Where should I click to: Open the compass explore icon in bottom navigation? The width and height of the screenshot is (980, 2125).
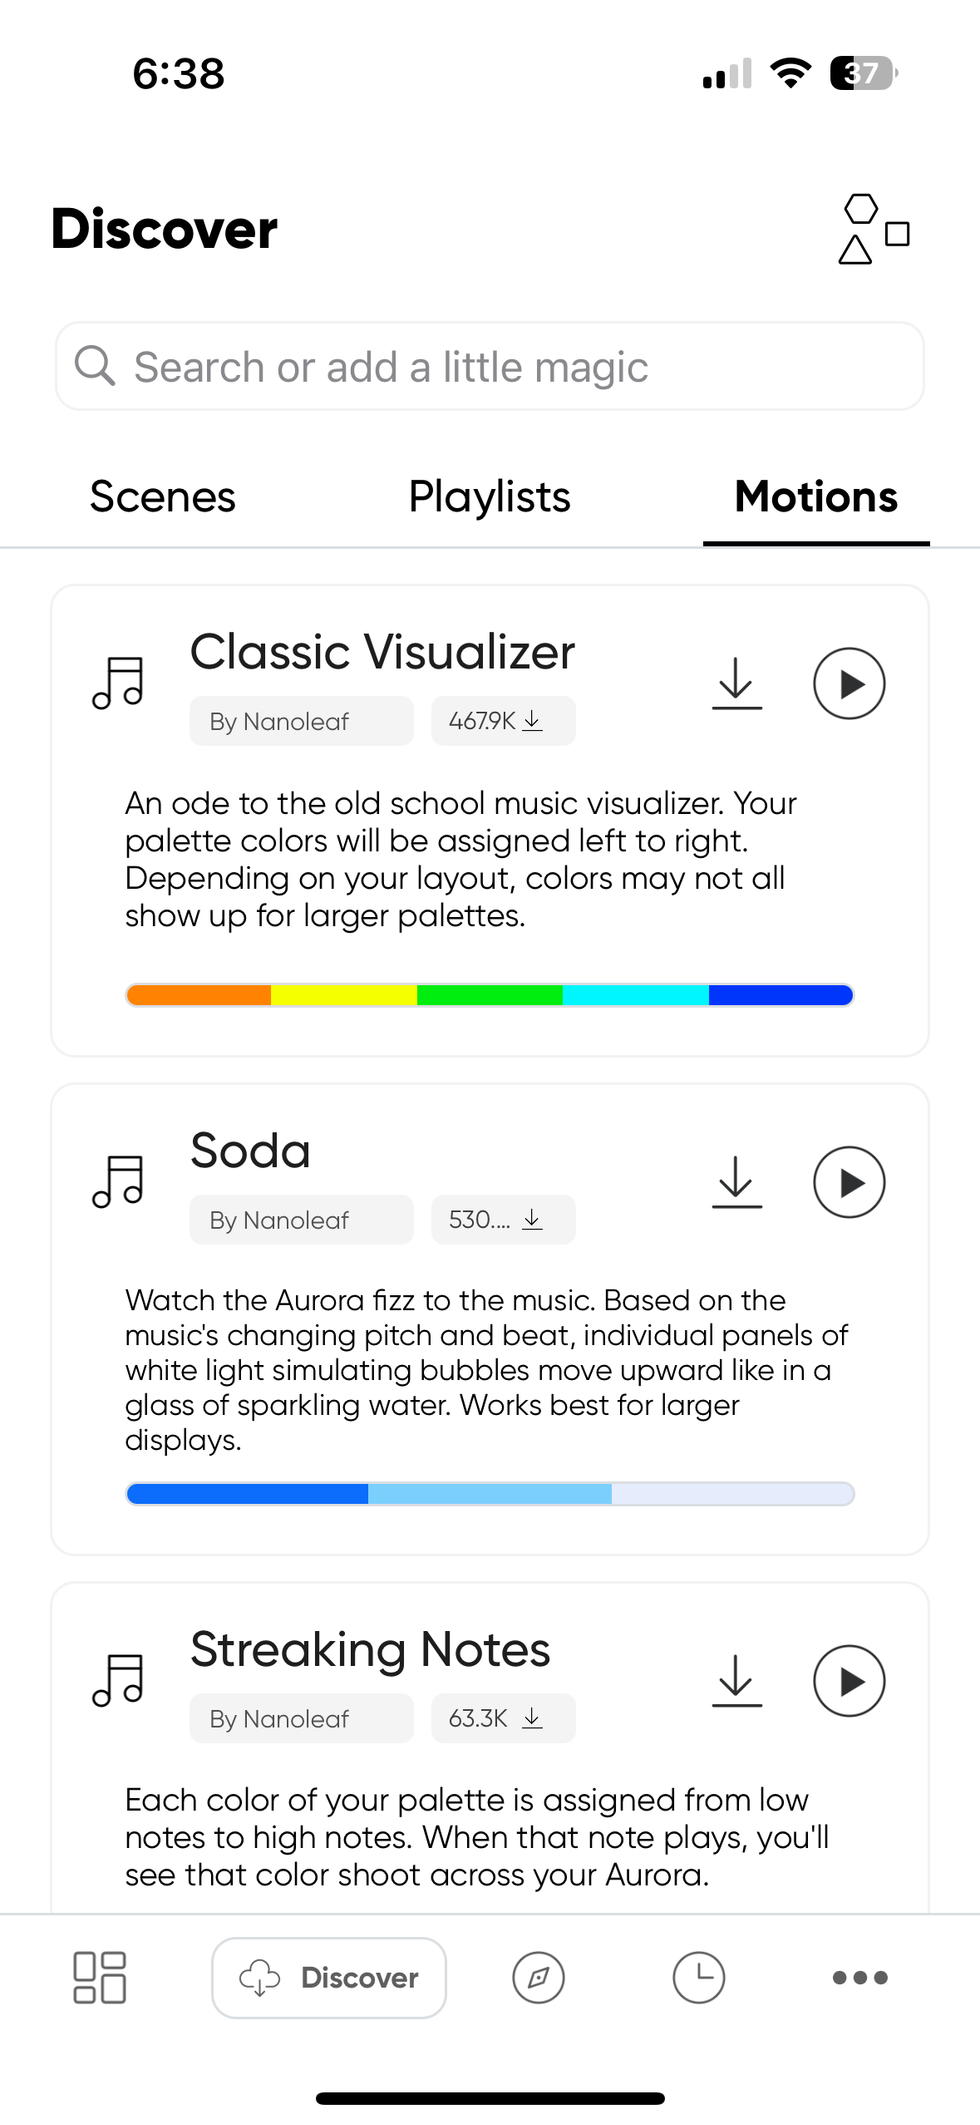(x=538, y=1977)
